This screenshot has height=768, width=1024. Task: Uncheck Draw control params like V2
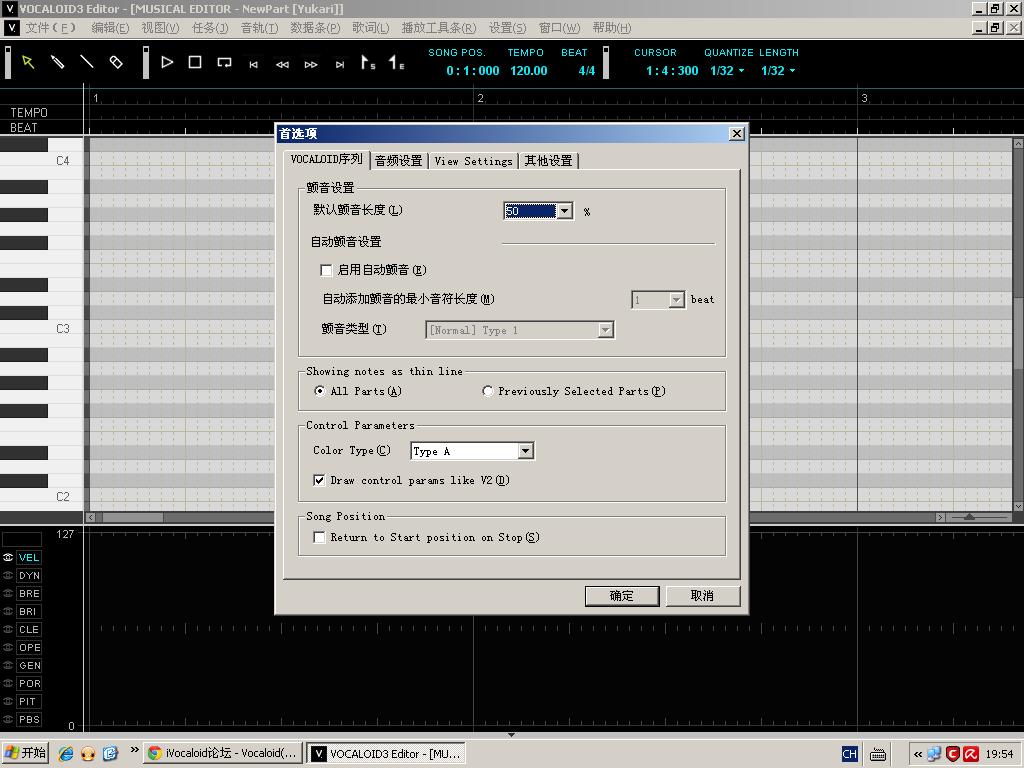pyautogui.click(x=319, y=480)
